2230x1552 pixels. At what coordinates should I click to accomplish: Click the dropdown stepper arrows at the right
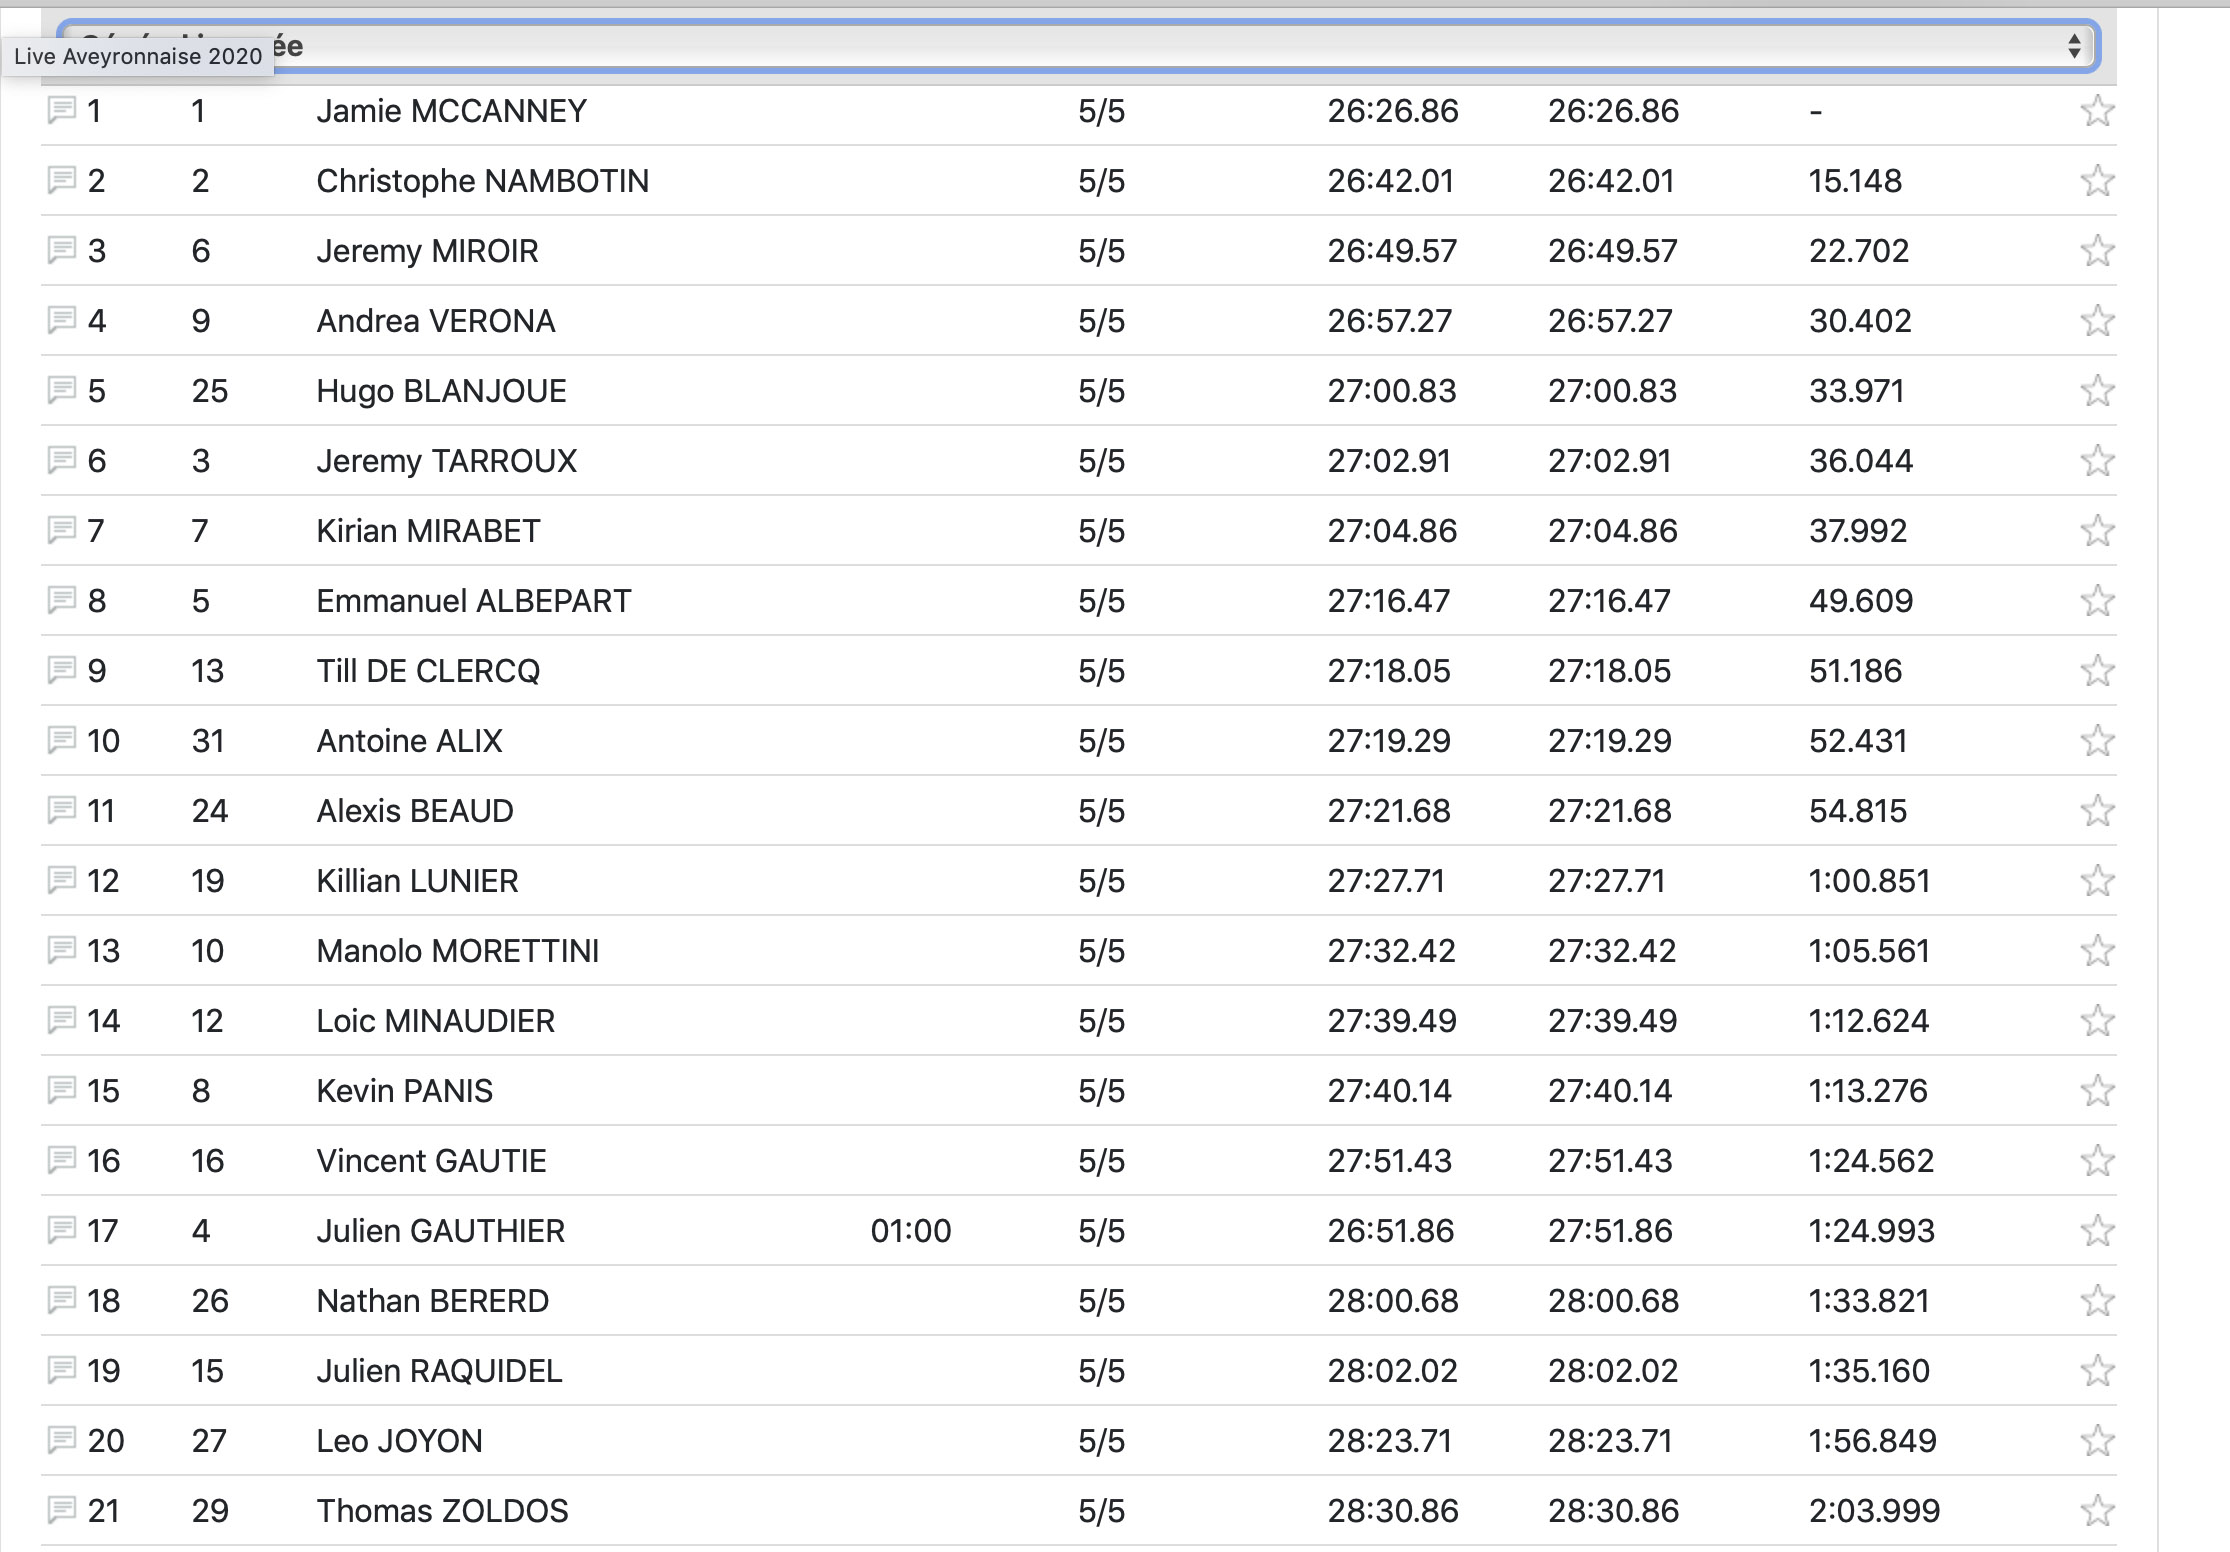coord(2073,46)
